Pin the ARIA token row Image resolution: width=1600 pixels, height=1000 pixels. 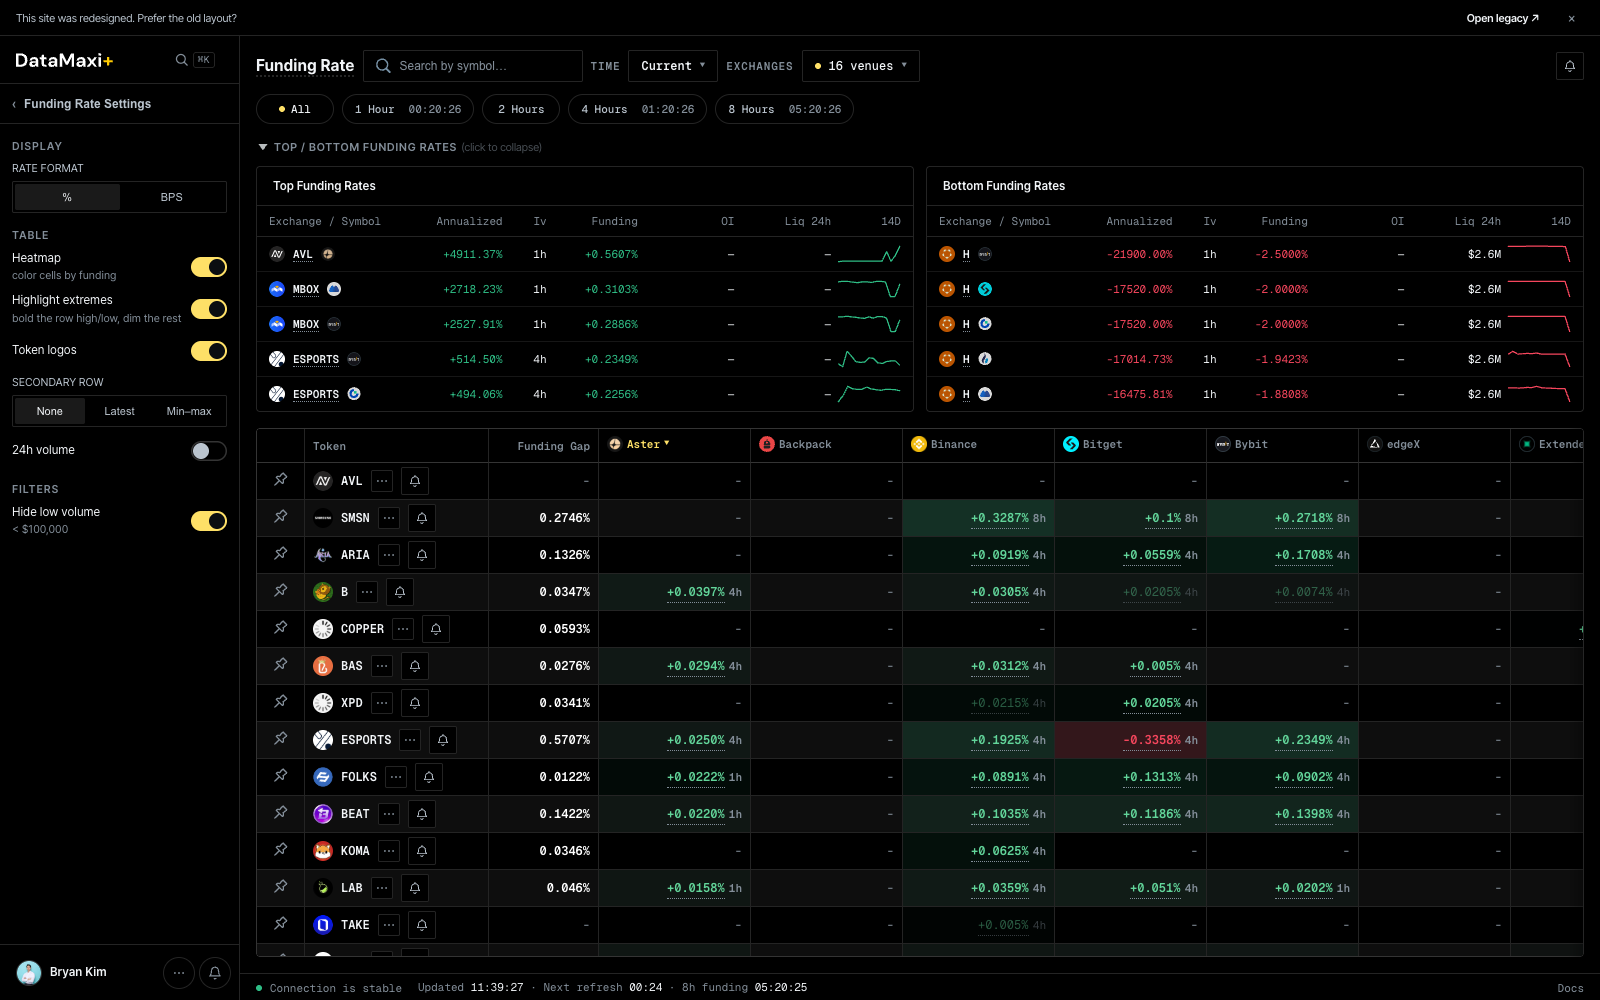coord(281,554)
